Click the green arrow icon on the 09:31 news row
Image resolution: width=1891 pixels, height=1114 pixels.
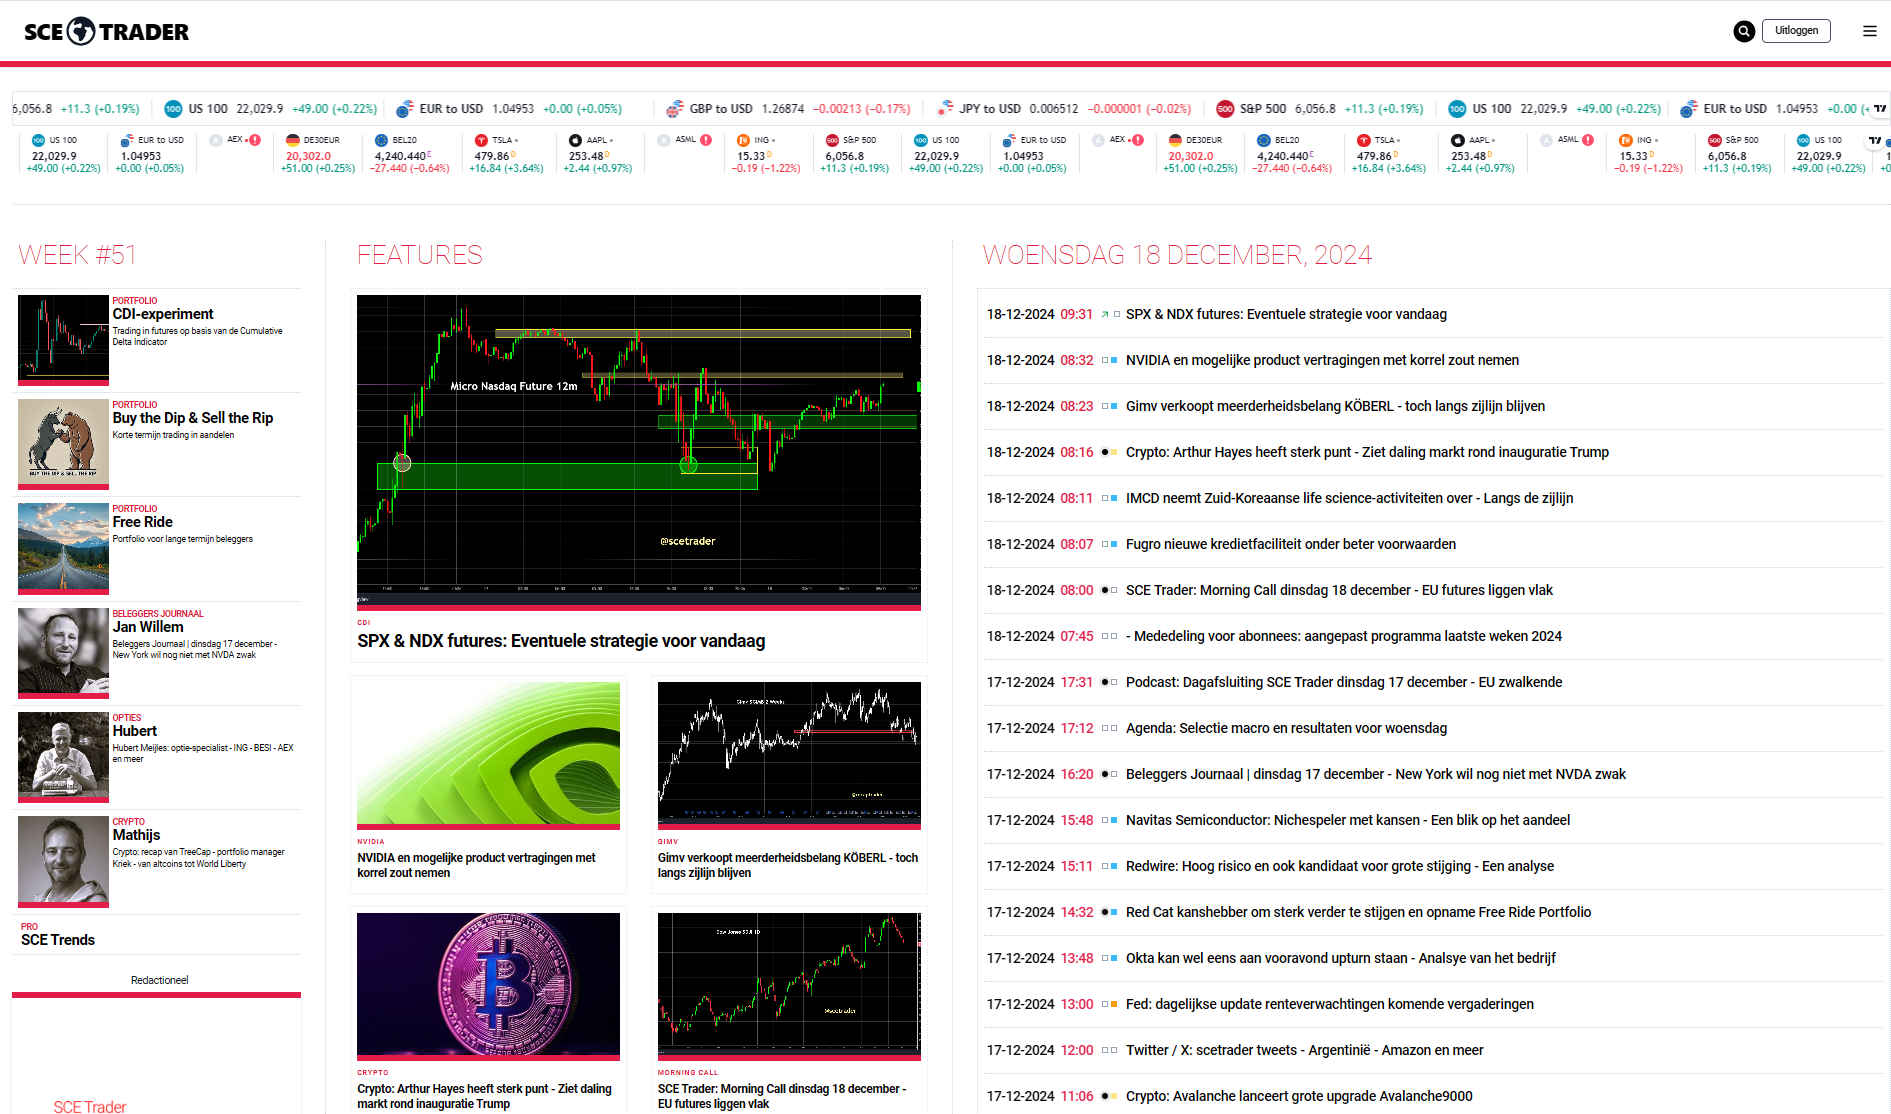click(1105, 314)
